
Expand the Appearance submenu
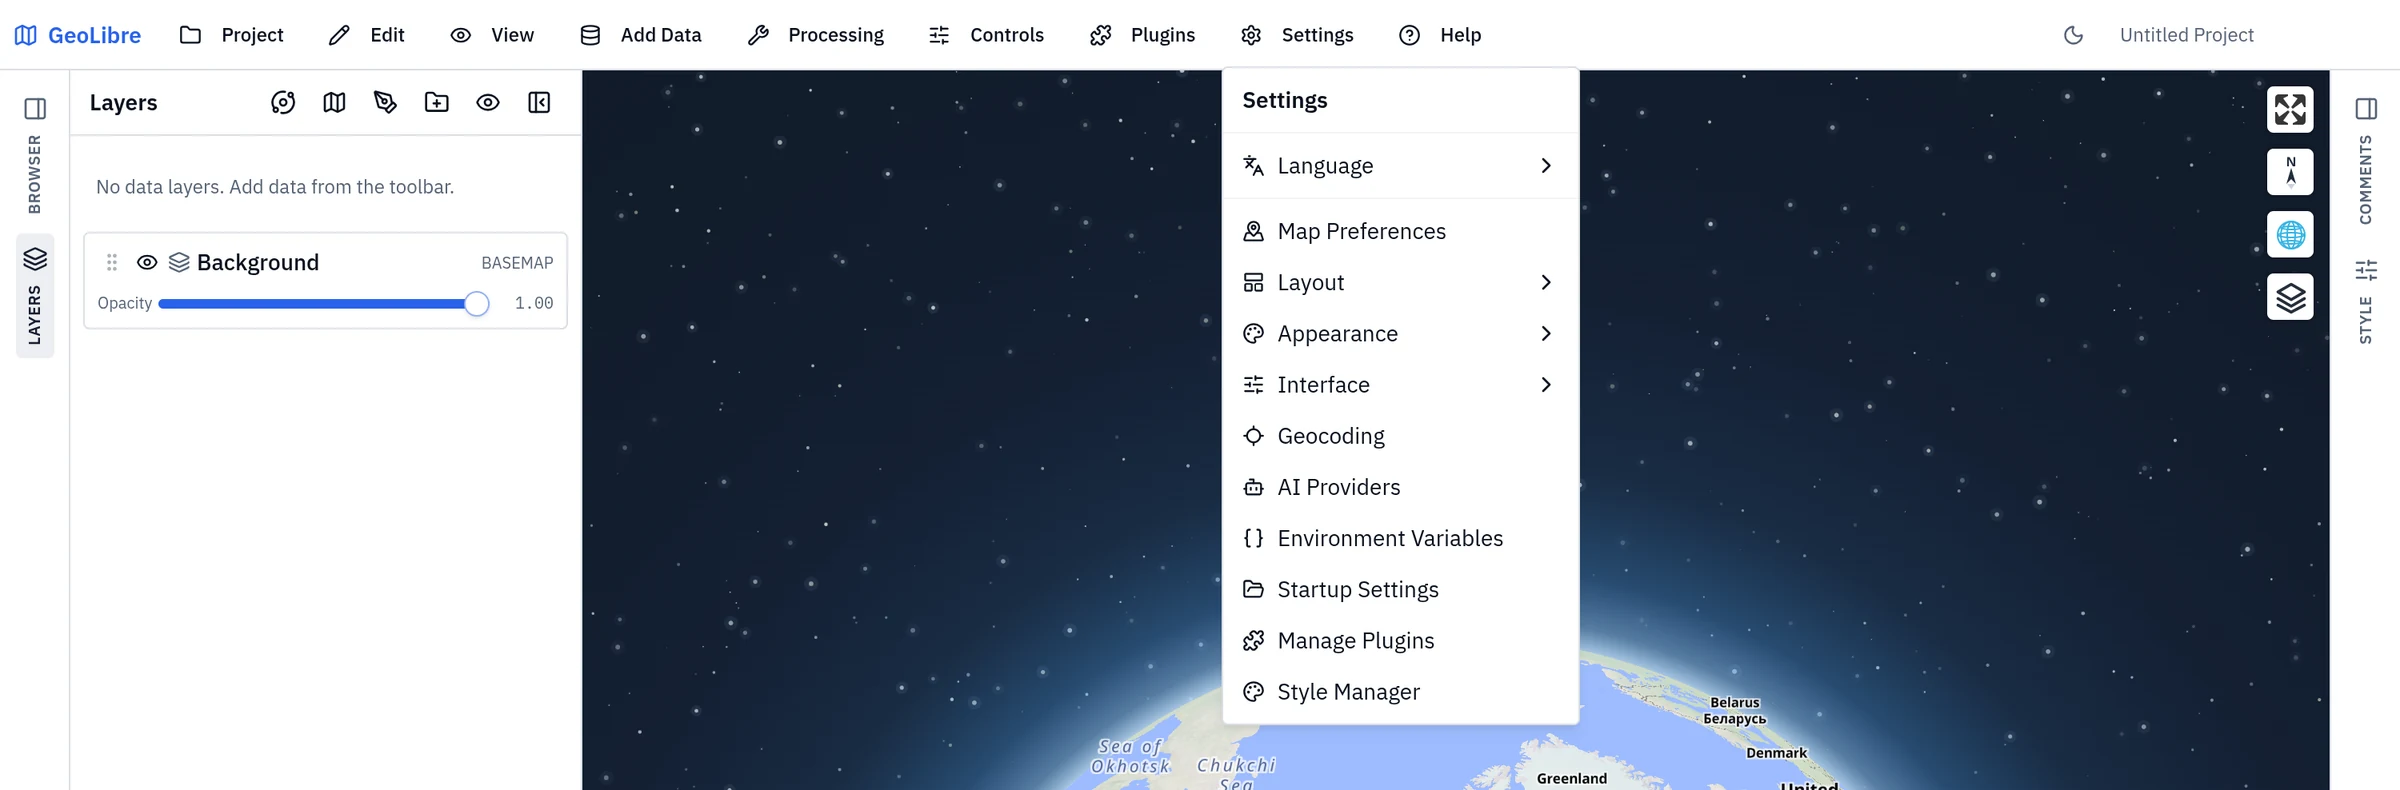[1400, 333]
